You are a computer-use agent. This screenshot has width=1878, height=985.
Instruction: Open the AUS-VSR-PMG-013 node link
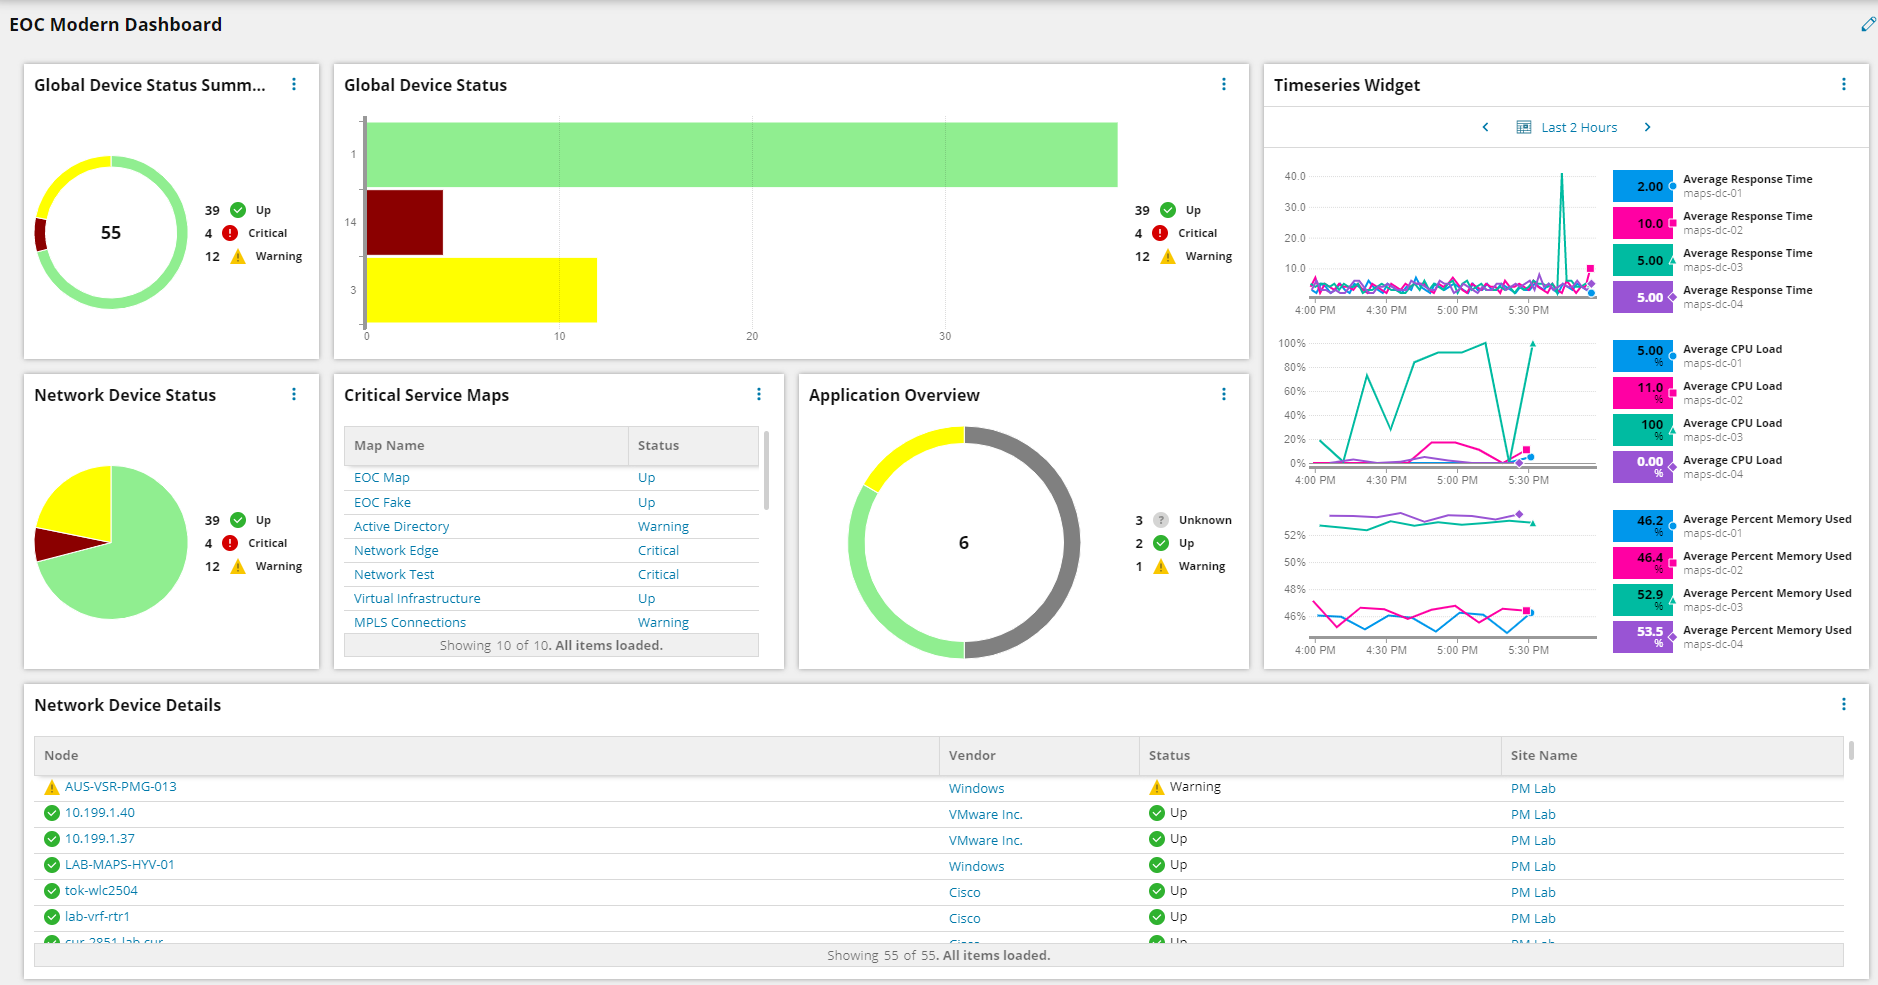(121, 787)
